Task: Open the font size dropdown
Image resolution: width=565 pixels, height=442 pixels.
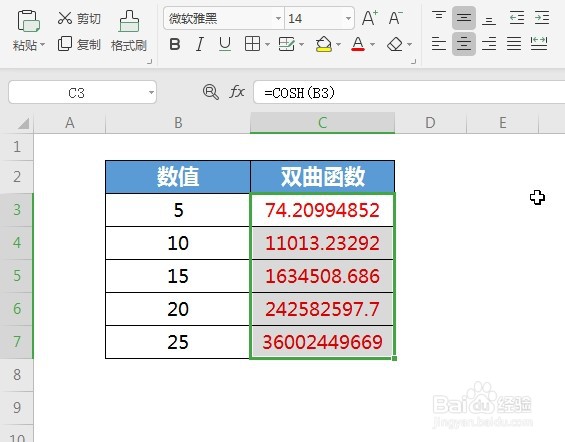Action: pyautogui.click(x=348, y=18)
